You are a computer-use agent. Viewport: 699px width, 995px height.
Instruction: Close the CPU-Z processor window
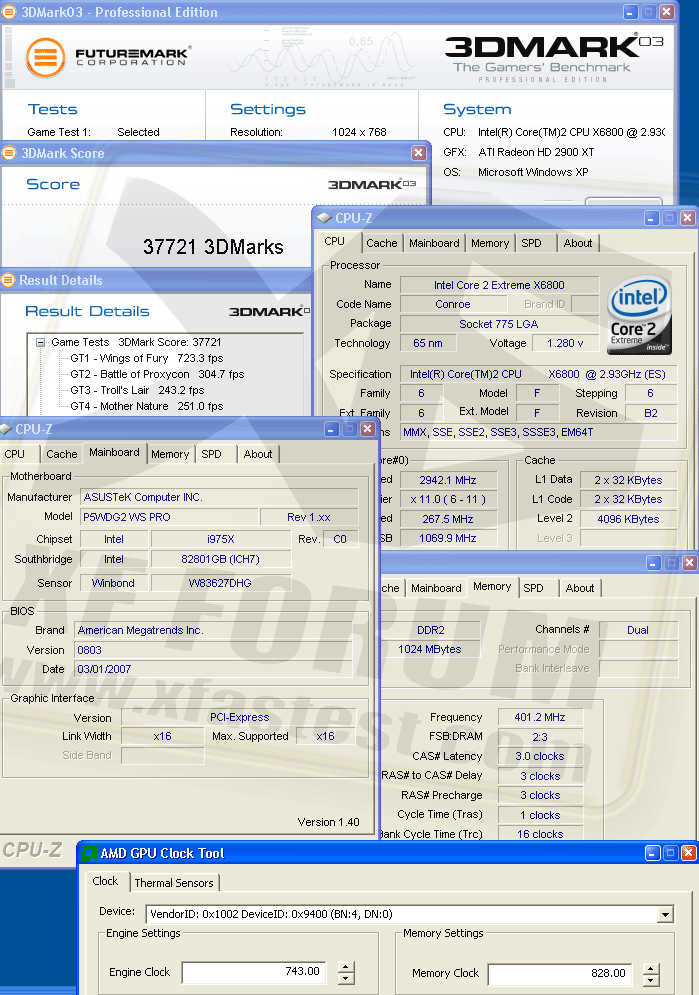(688, 218)
